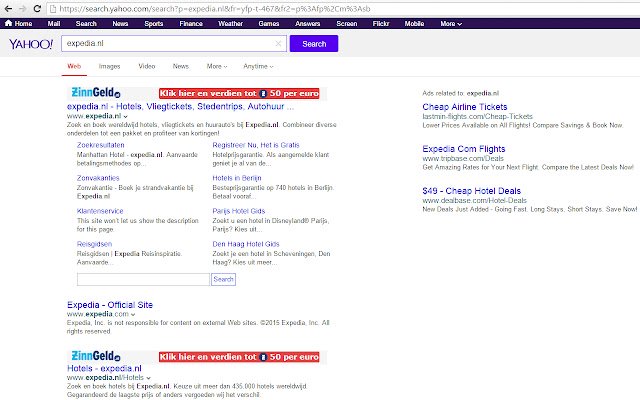Image resolution: width=640 pixels, height=400 pixels.
Task: Click the browser forward arrow
Action: point(23,9)
